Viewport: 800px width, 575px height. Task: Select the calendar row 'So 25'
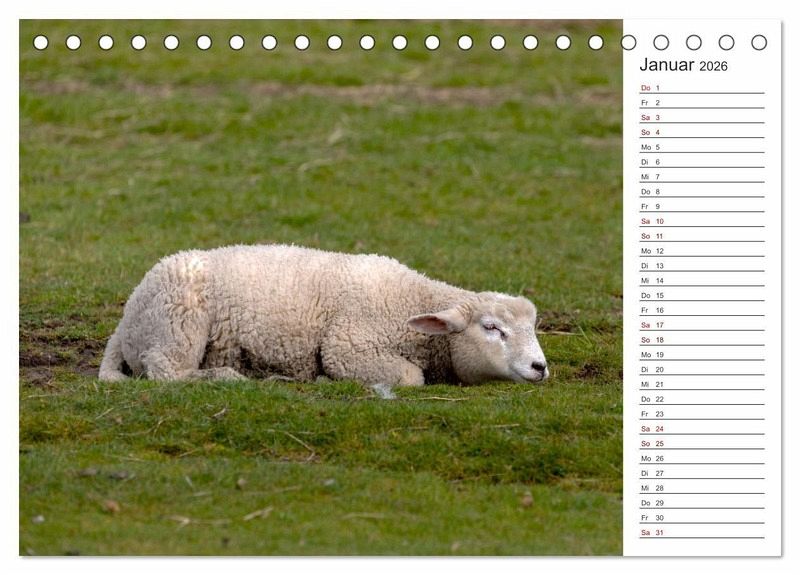(x=702, y=443)
